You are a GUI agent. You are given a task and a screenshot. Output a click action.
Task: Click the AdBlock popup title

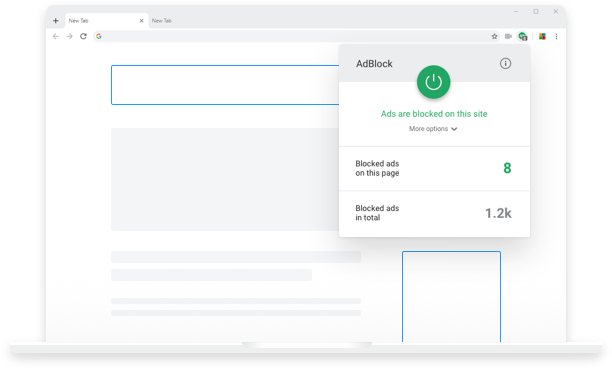(x=374, y=64)
